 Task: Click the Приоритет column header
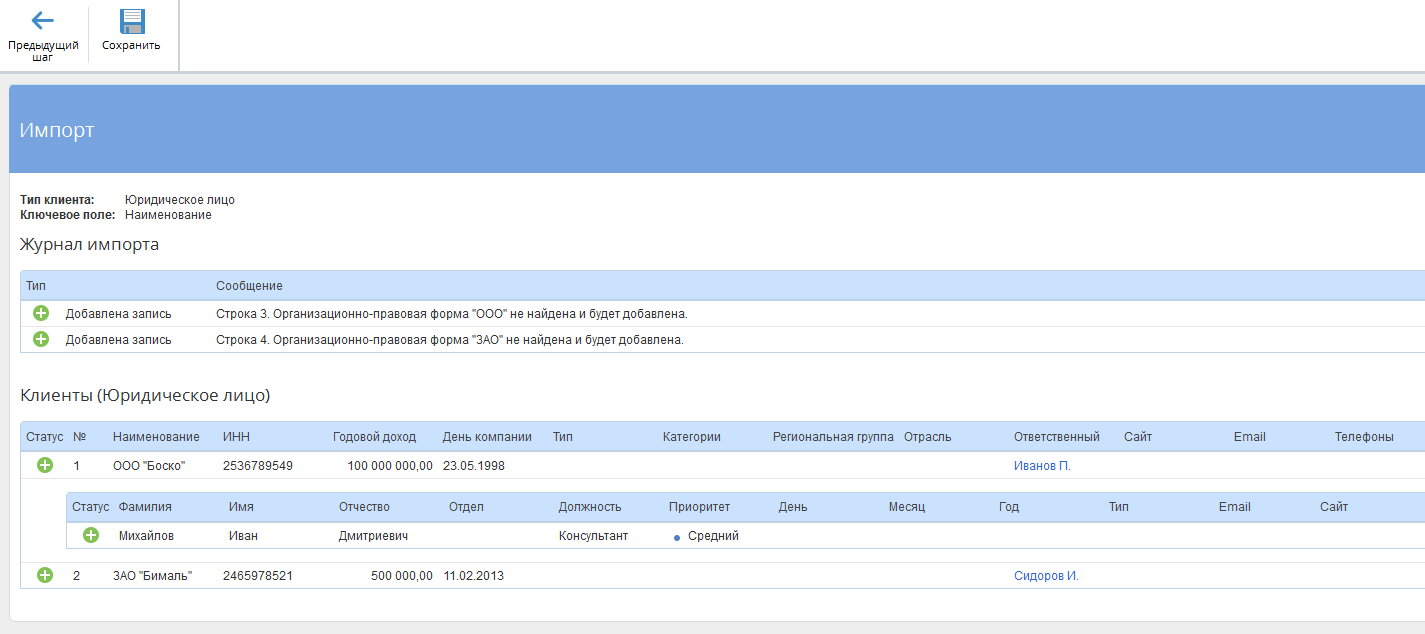coord(699,507)
